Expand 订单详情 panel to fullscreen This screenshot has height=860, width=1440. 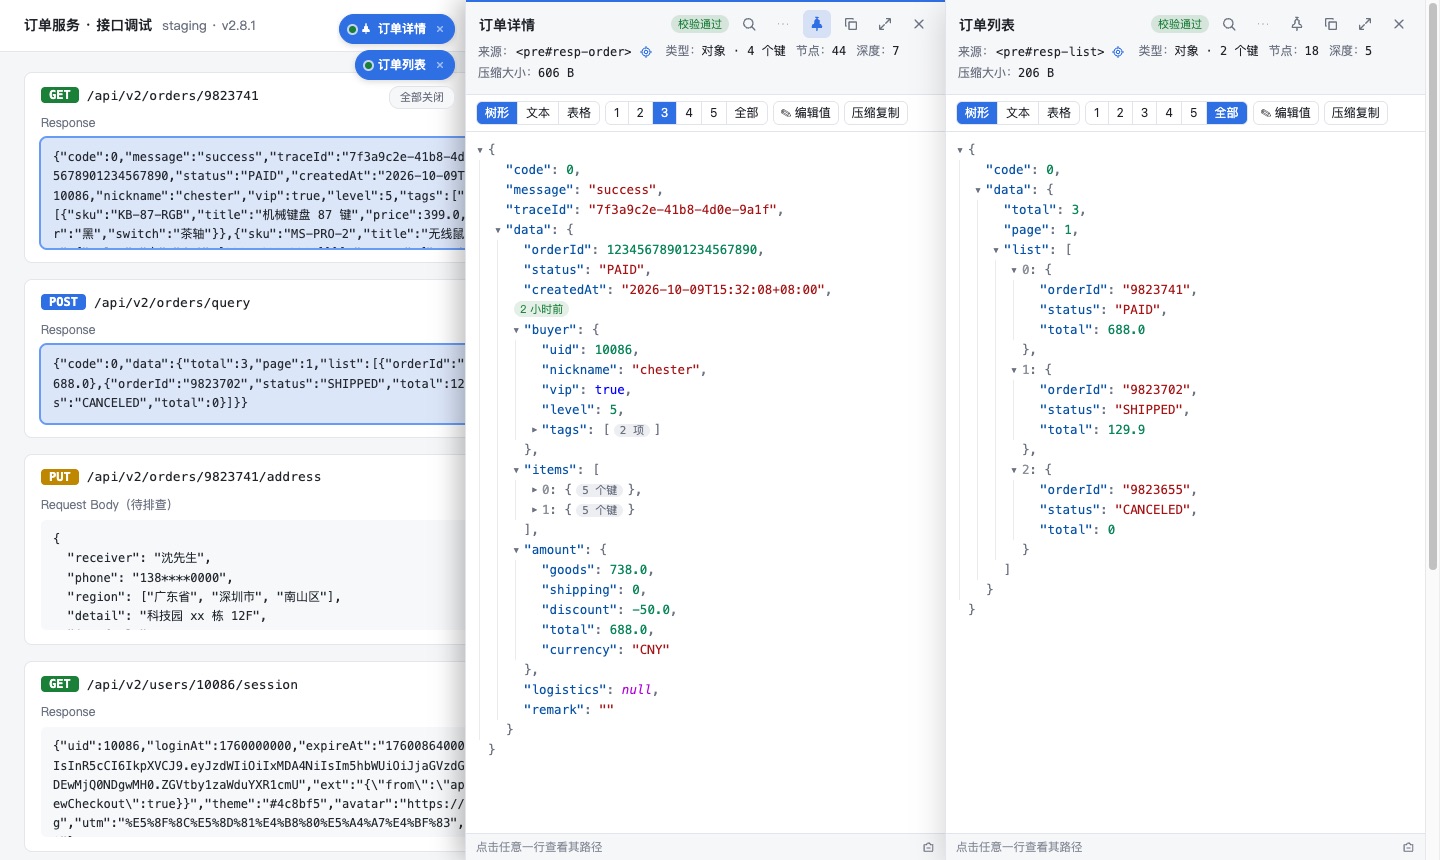885,24
